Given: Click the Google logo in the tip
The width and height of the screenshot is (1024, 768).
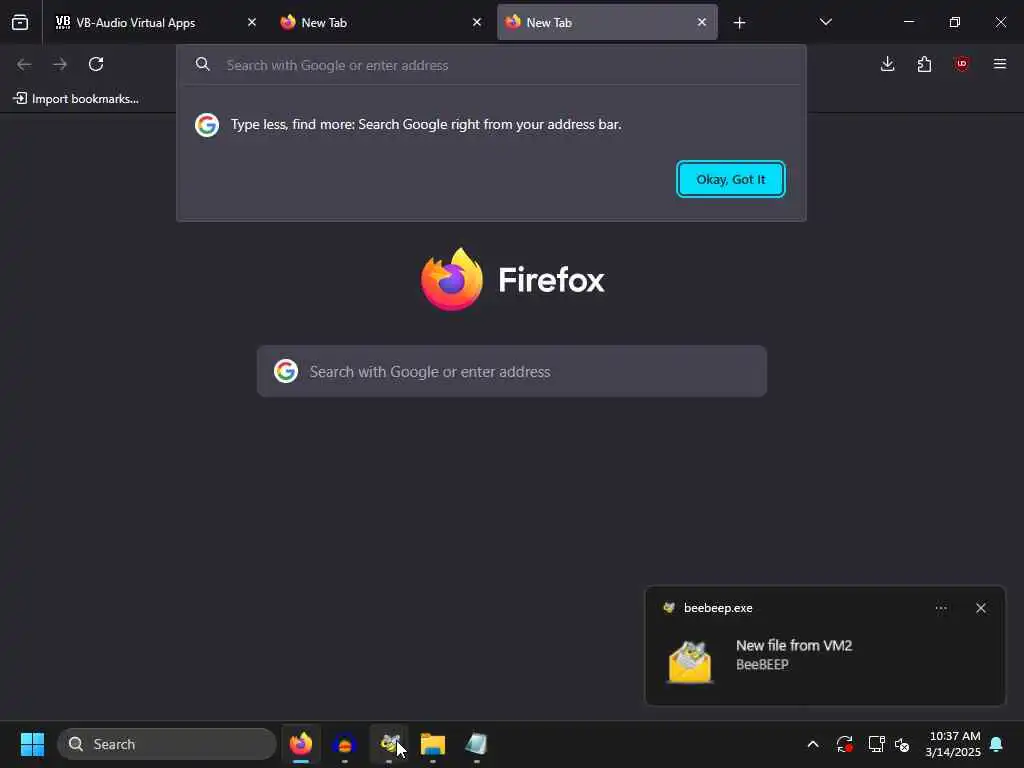Looking at the screenshot, I should [x=207, y=125].
